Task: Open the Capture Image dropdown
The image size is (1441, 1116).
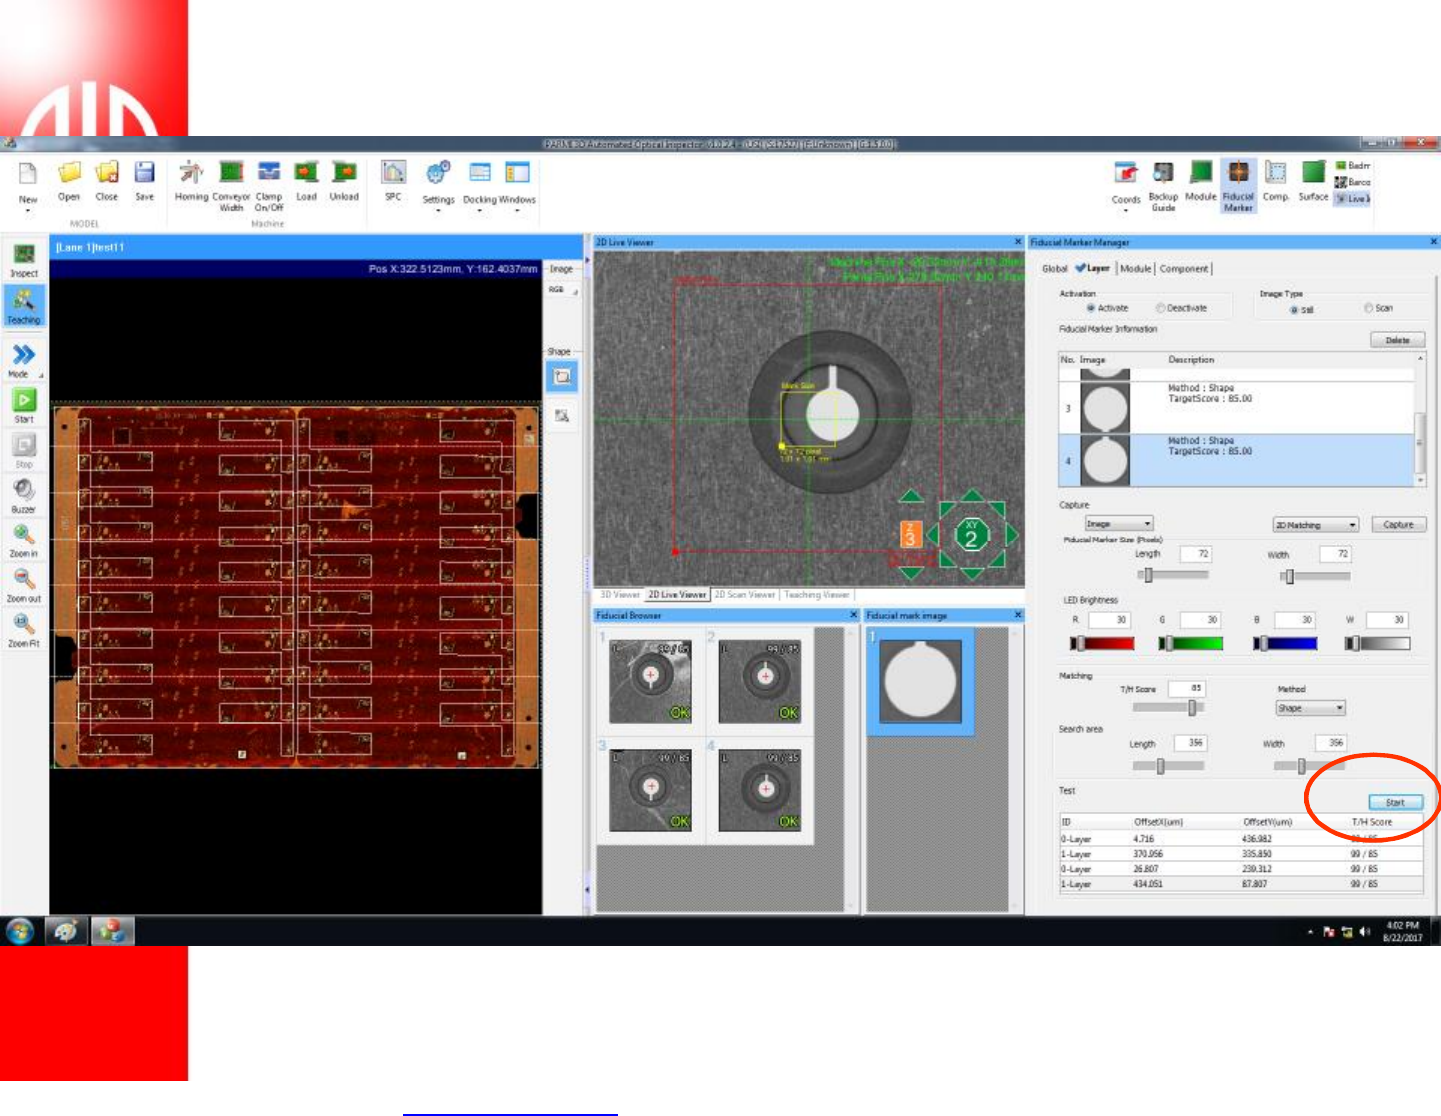Action: click(1119, 523)
